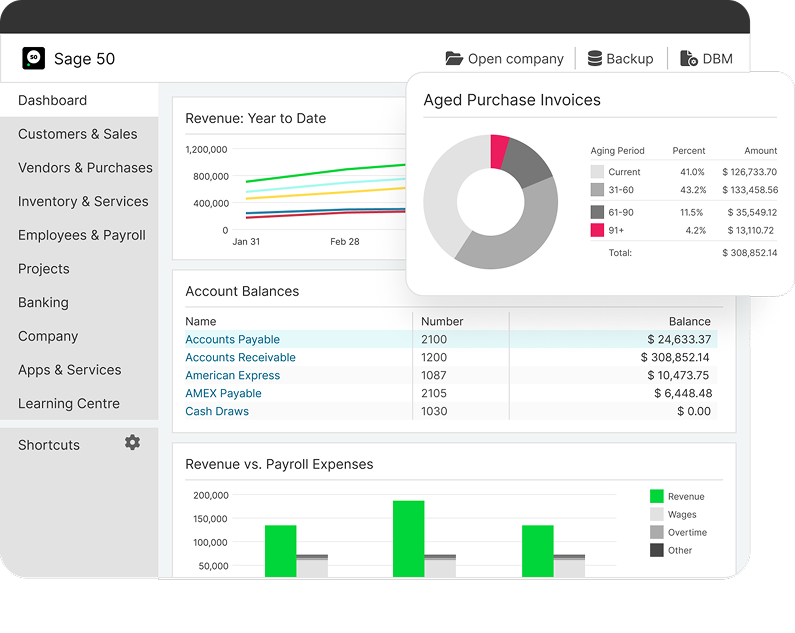Viewport: 795px width, 633px height.
Task: Open the Banking section
Action: (43, 302)
